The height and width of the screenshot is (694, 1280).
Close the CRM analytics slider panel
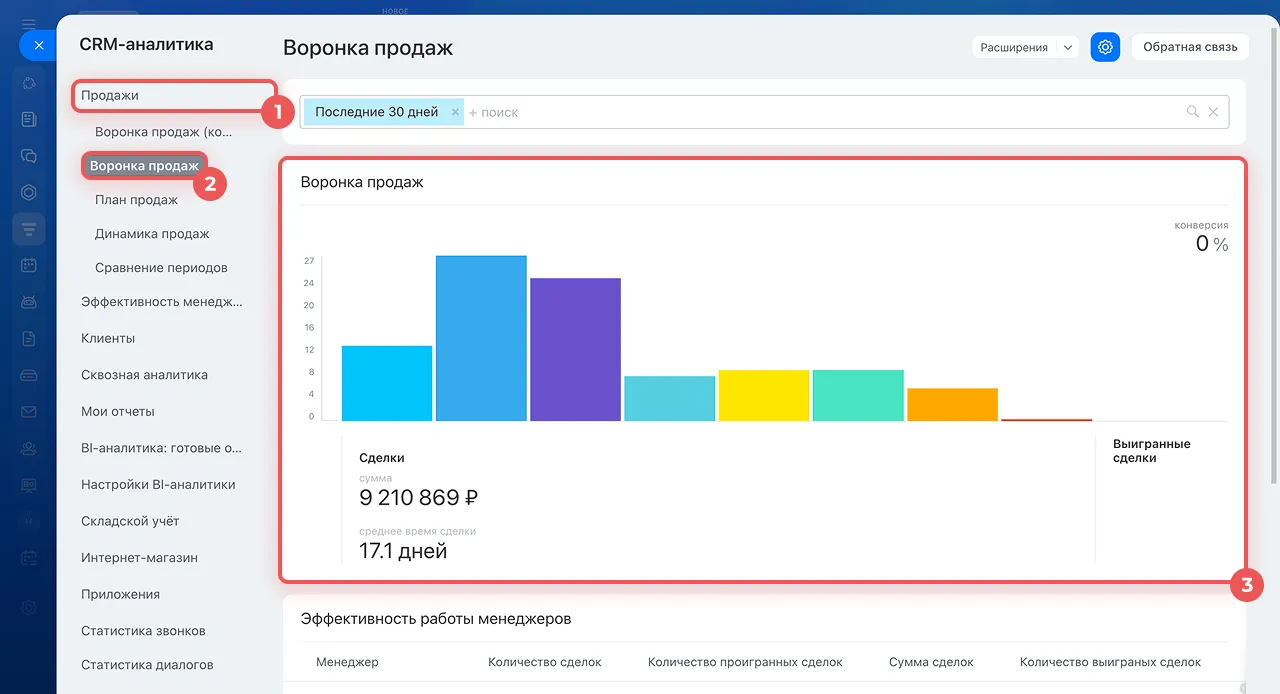click(38, 46)
